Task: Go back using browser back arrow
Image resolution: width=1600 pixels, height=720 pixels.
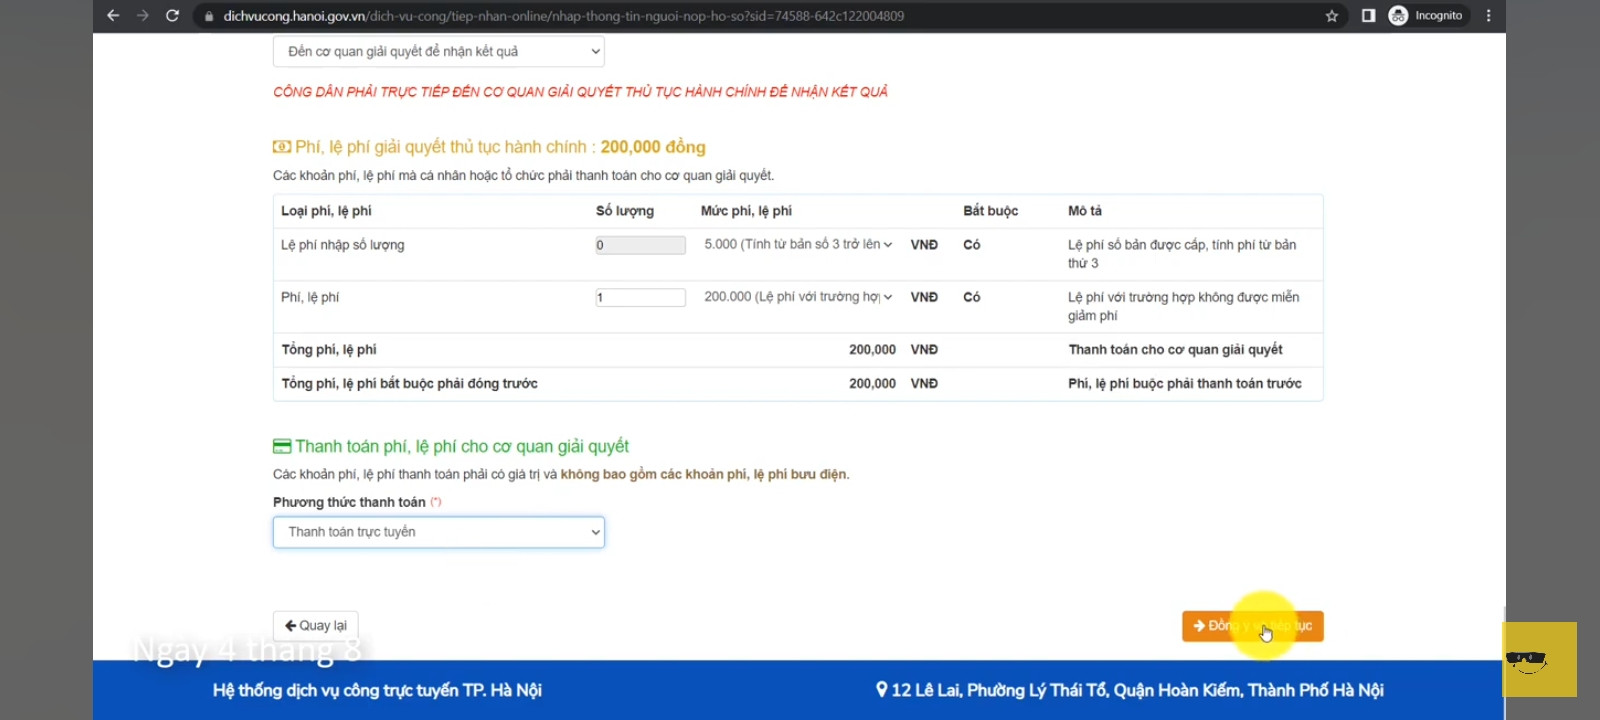Action: (113, 16)
